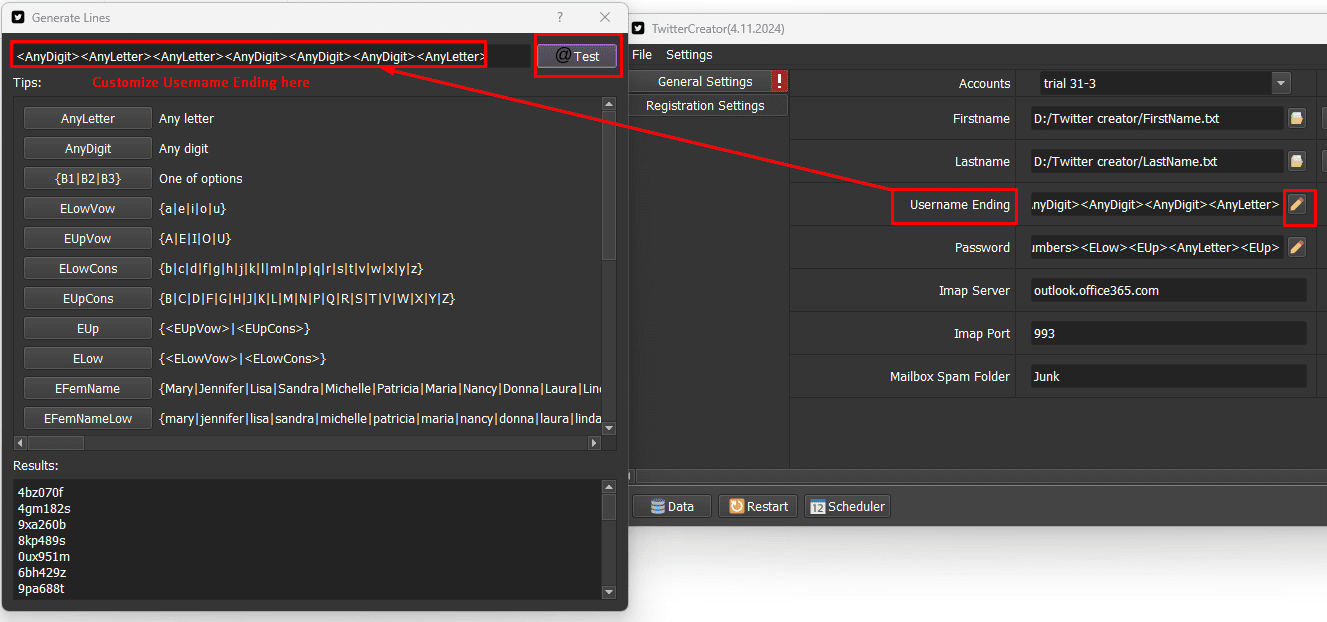The width and height of the screenshot is (1327, 622).
Task: Open the Settings menu in TwitterCreator
Action: tap(689, 55)
